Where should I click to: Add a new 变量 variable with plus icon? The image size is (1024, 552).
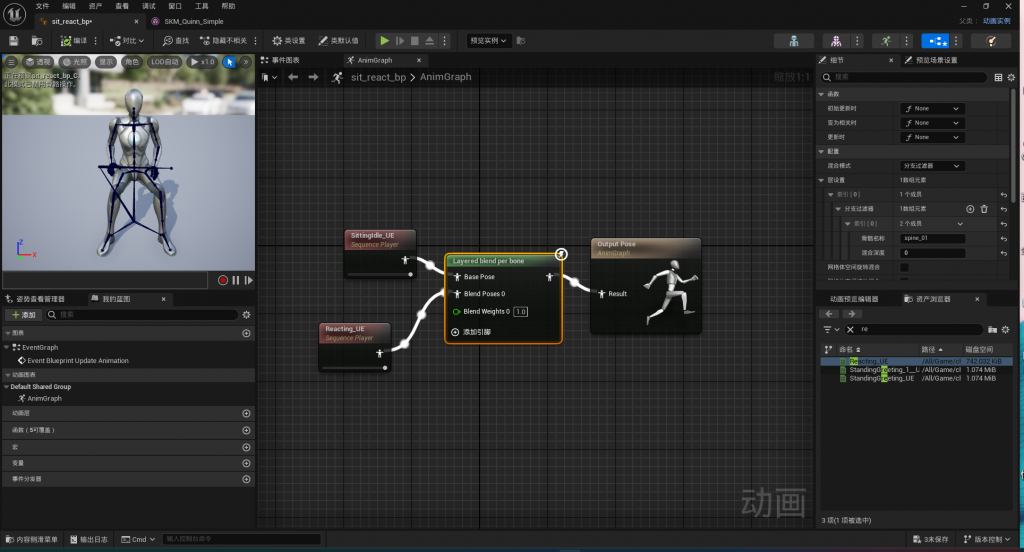pos(246,463)
